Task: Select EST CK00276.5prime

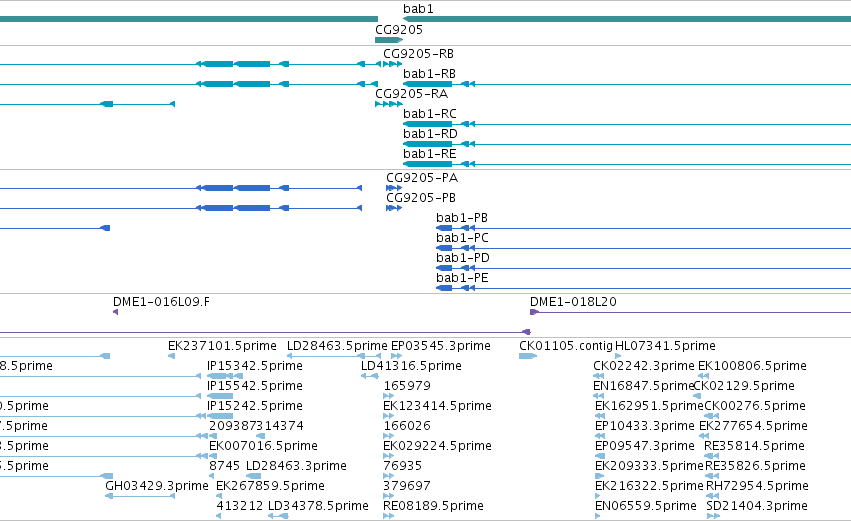Action: 755,406
